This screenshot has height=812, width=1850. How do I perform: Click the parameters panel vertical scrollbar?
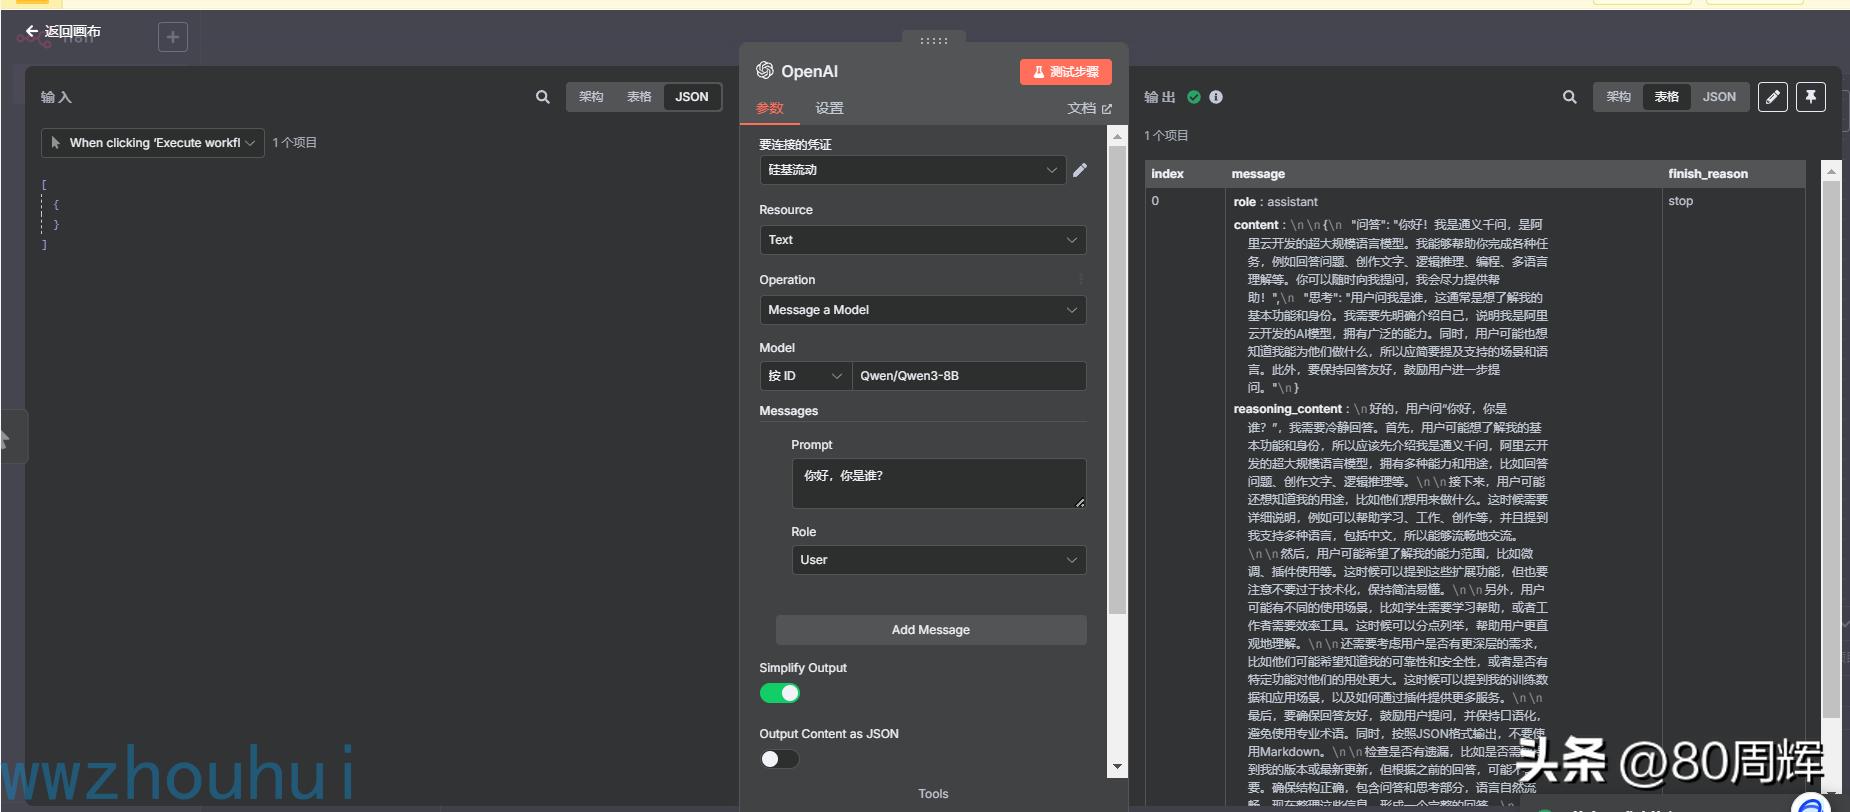pyautogui.click(x=1117, y=400)
